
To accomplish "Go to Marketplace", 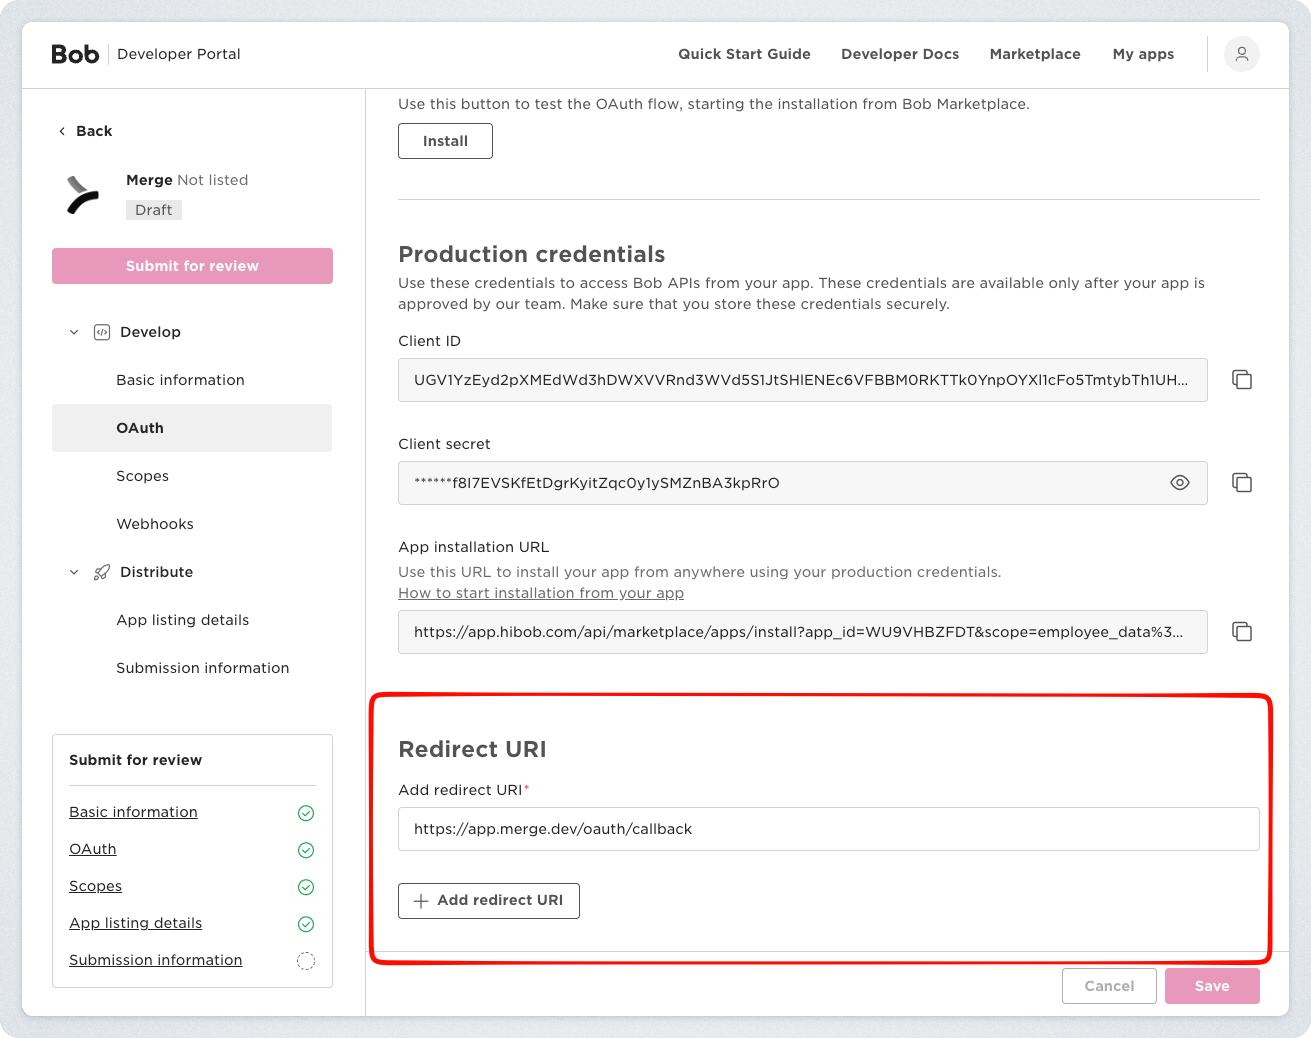I will [1035, 54].
